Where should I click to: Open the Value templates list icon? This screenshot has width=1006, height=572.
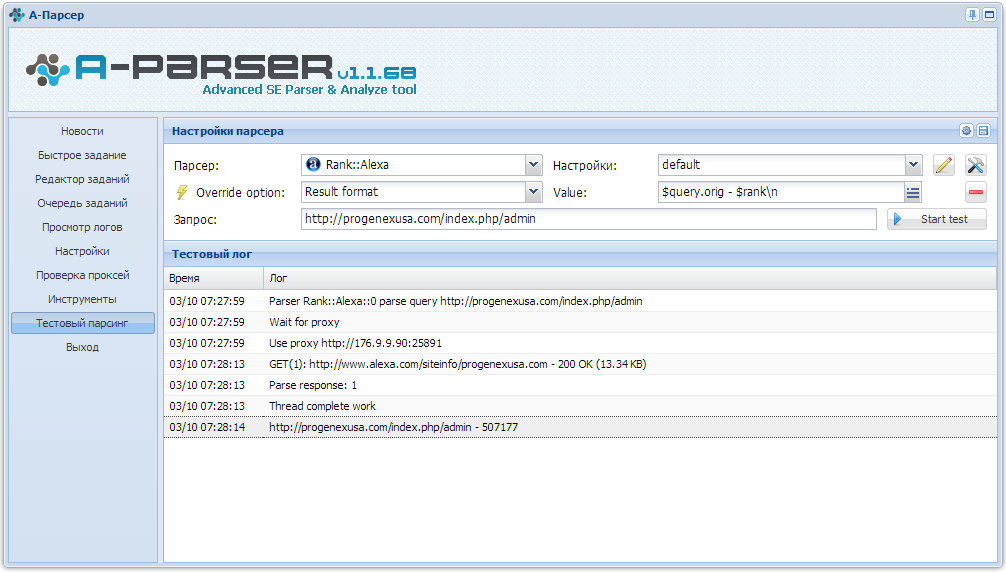coord(913,192)
